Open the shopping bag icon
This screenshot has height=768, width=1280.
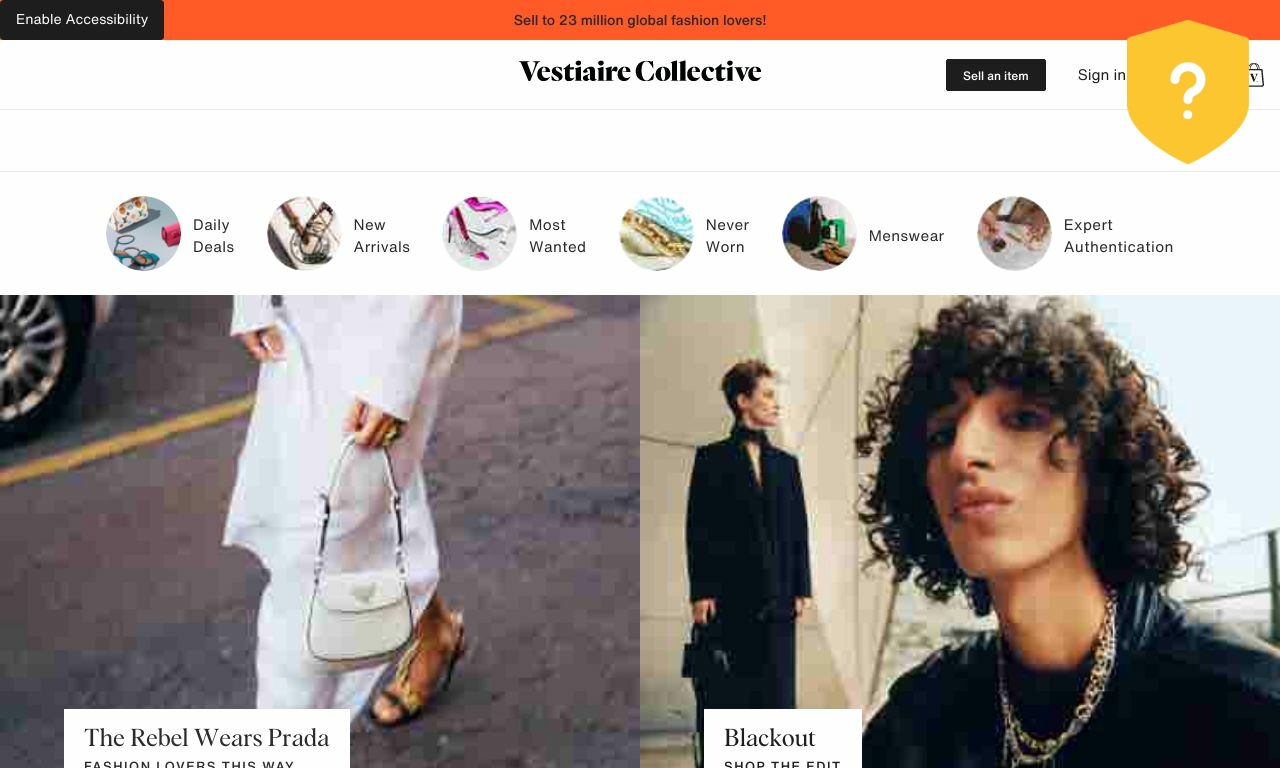(1256, 75)
